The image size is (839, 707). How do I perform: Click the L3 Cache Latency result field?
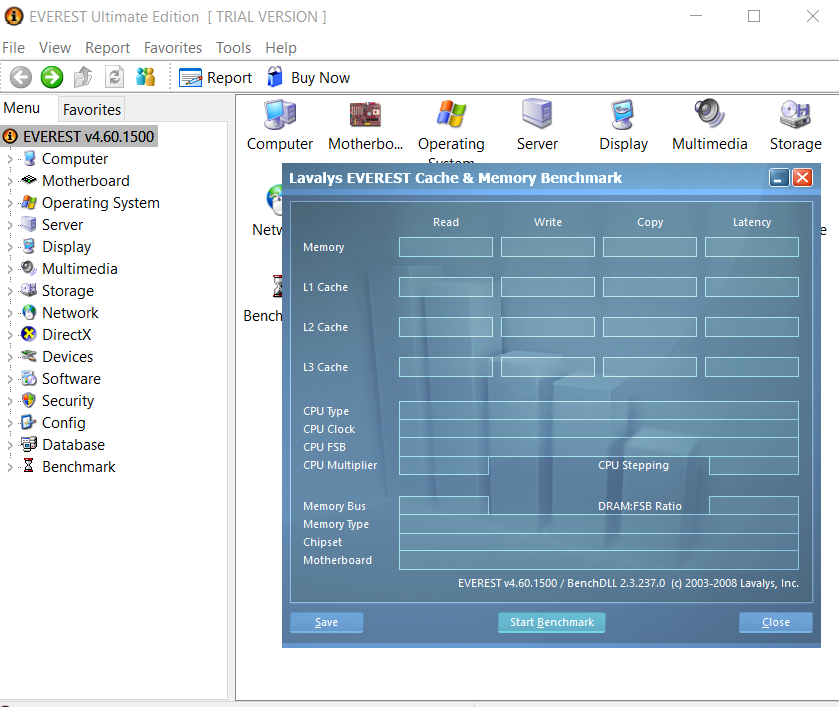click(752, 367)
